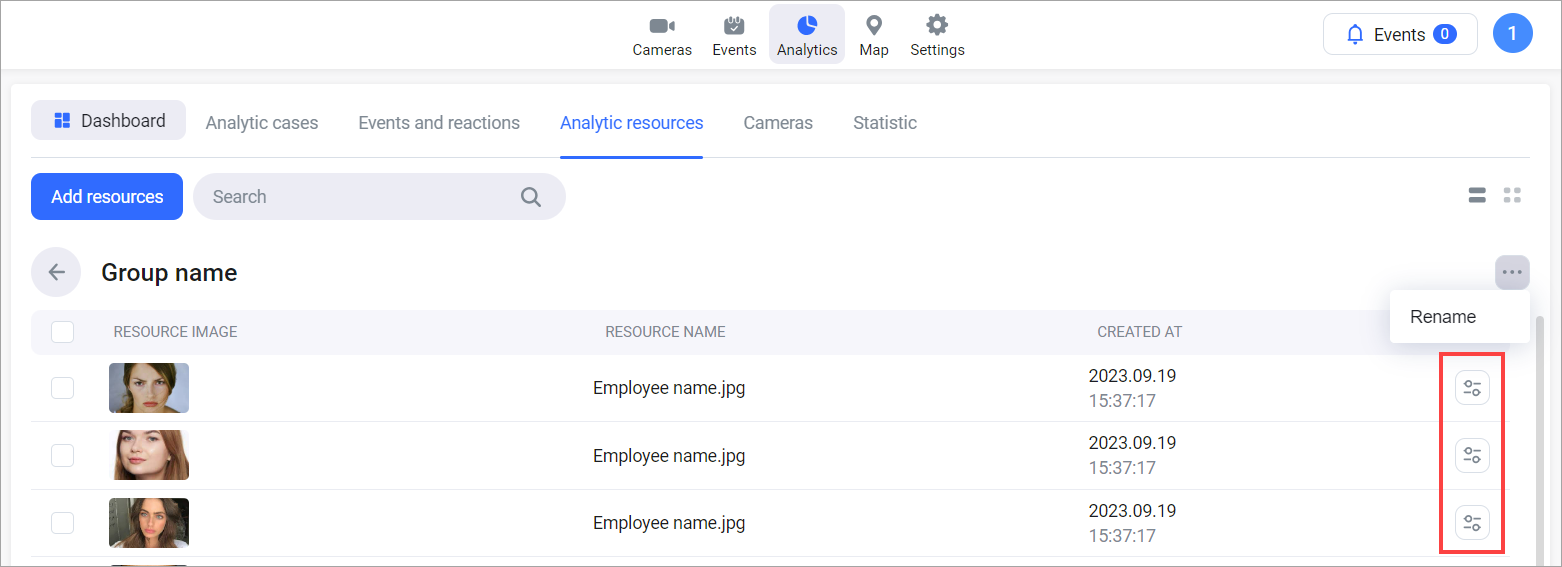Image resolution: width=1562 pixels, height=567 pixels.
Task: Open settings for the first employee resource
Action: click(1472, 389)
